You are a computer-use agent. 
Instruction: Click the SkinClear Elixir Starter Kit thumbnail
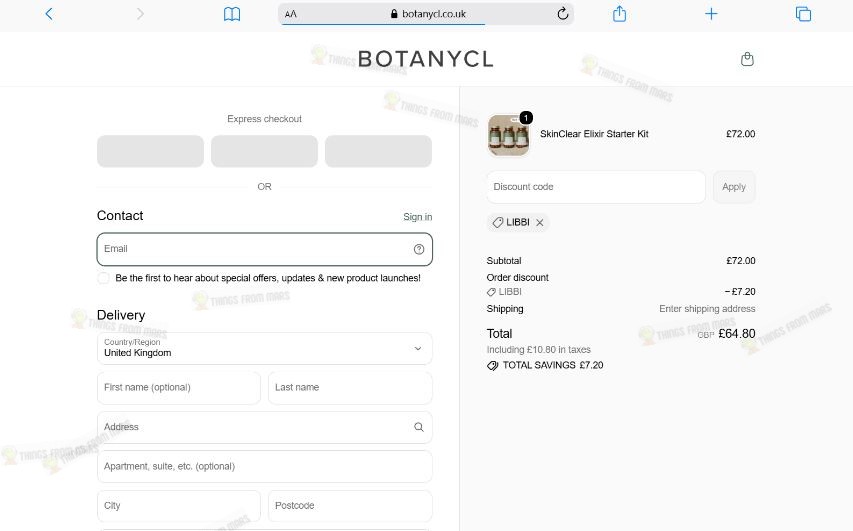click(x=509, y=135)
